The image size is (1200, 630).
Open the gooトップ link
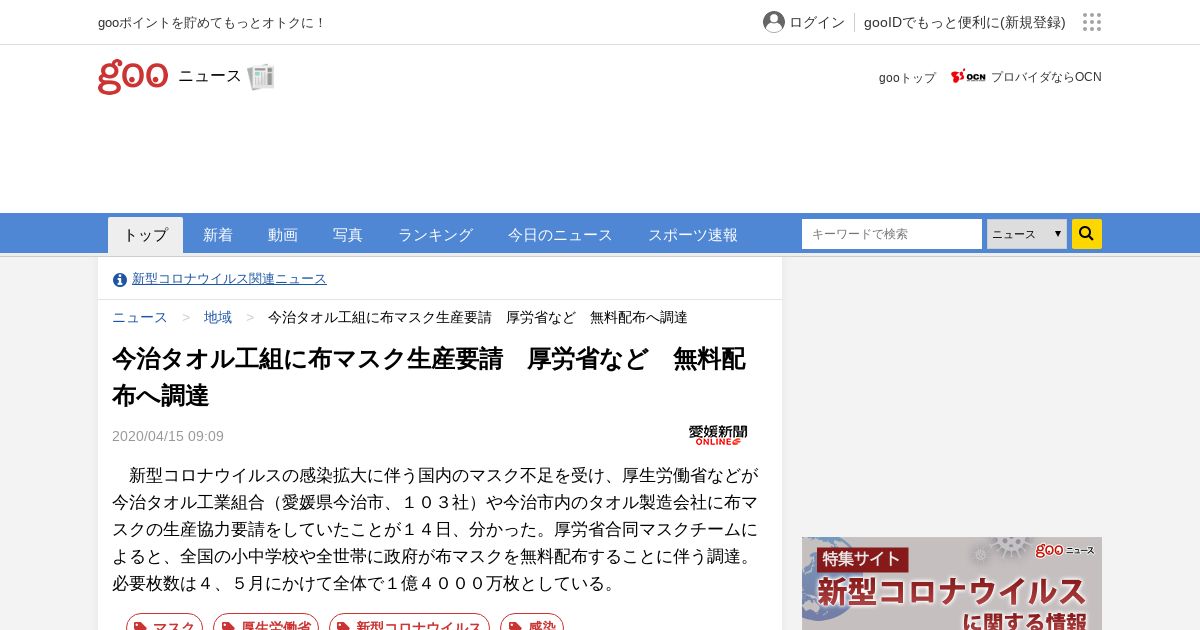[907, 77]
